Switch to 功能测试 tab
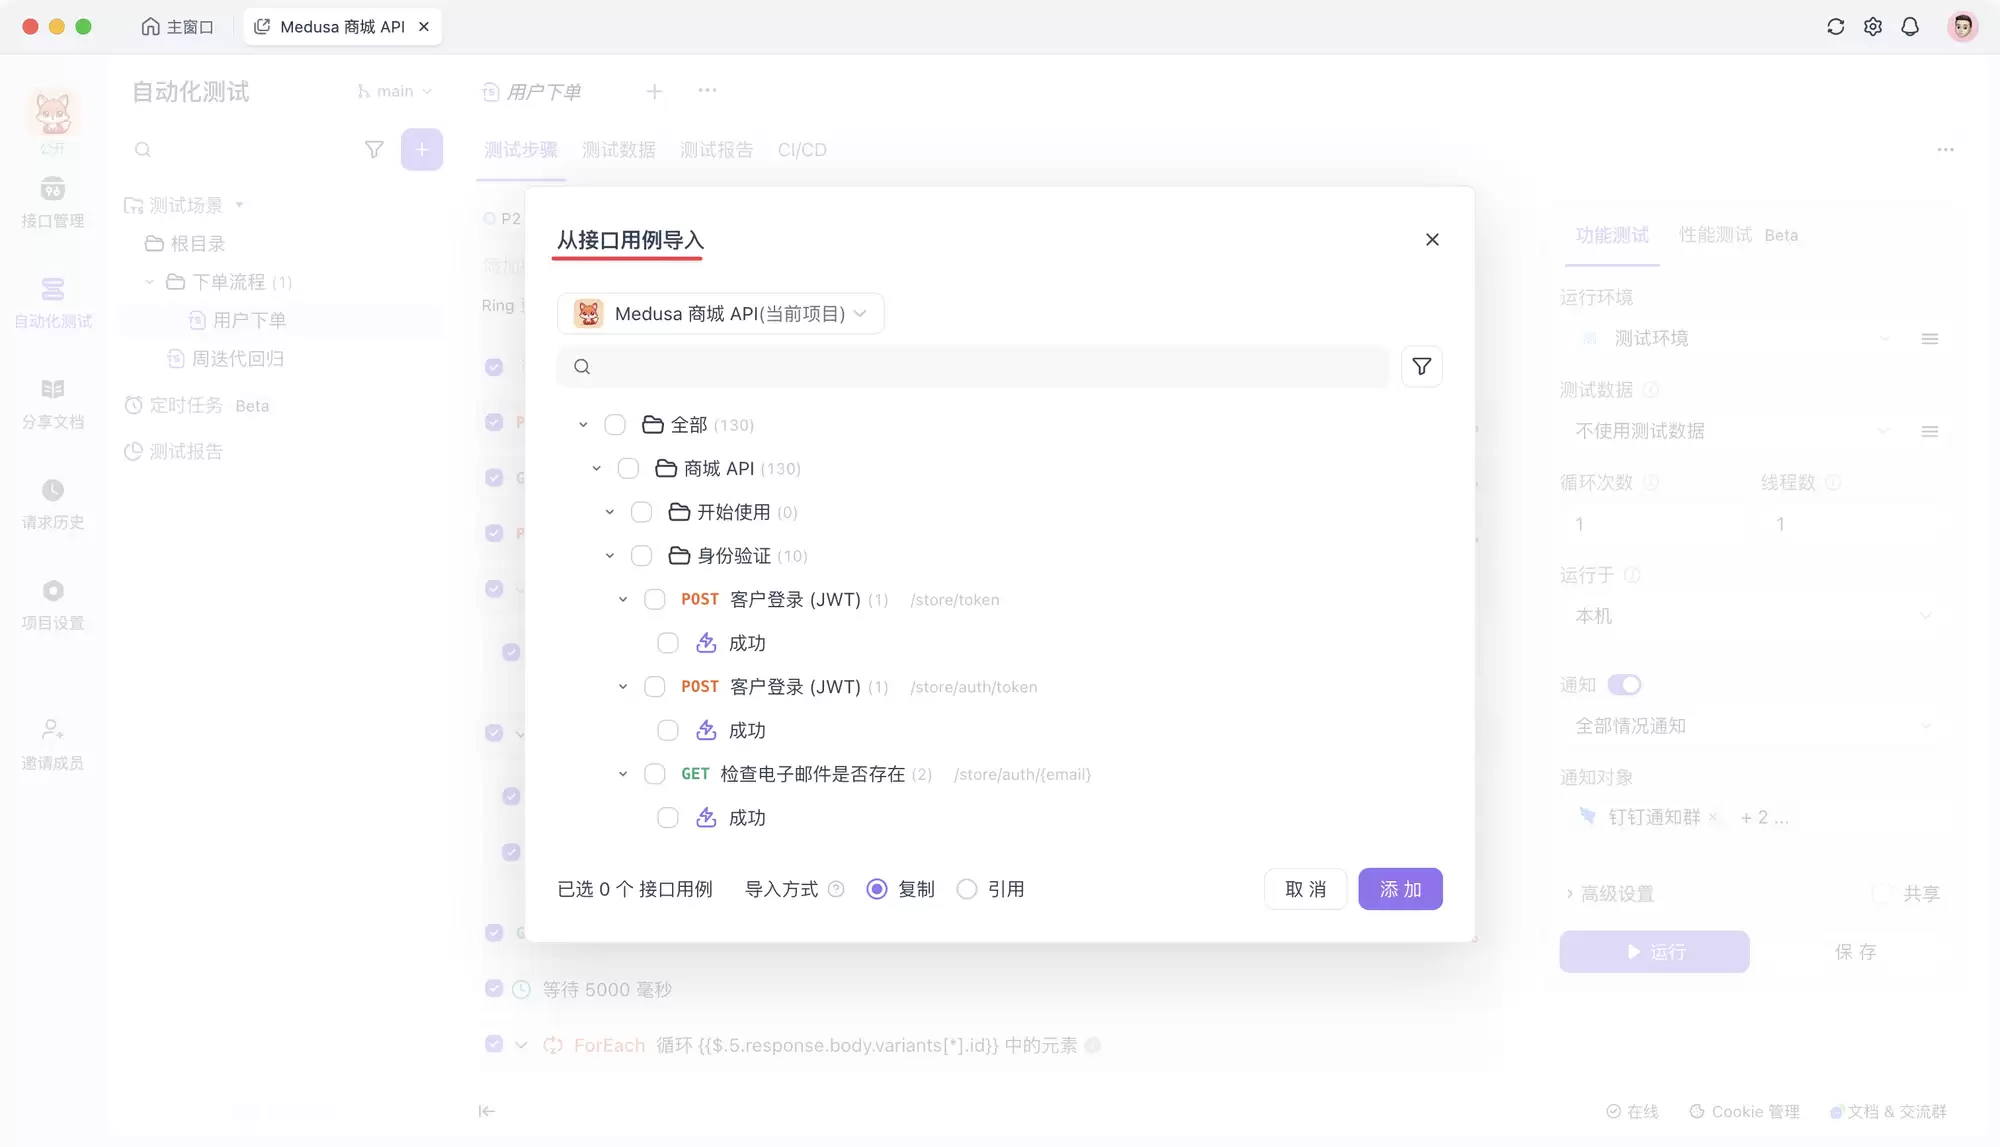This screenshot has height=1147, width=2000. click(1612, 235)
